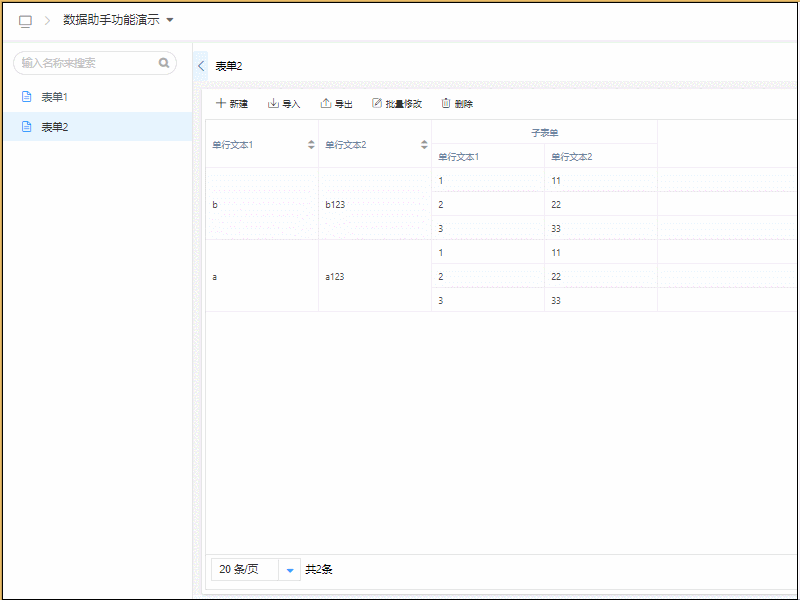Viewport: 800px width, 600px height.
Task: Select 表单2 in the sidebar
Action: coord(54,127)
